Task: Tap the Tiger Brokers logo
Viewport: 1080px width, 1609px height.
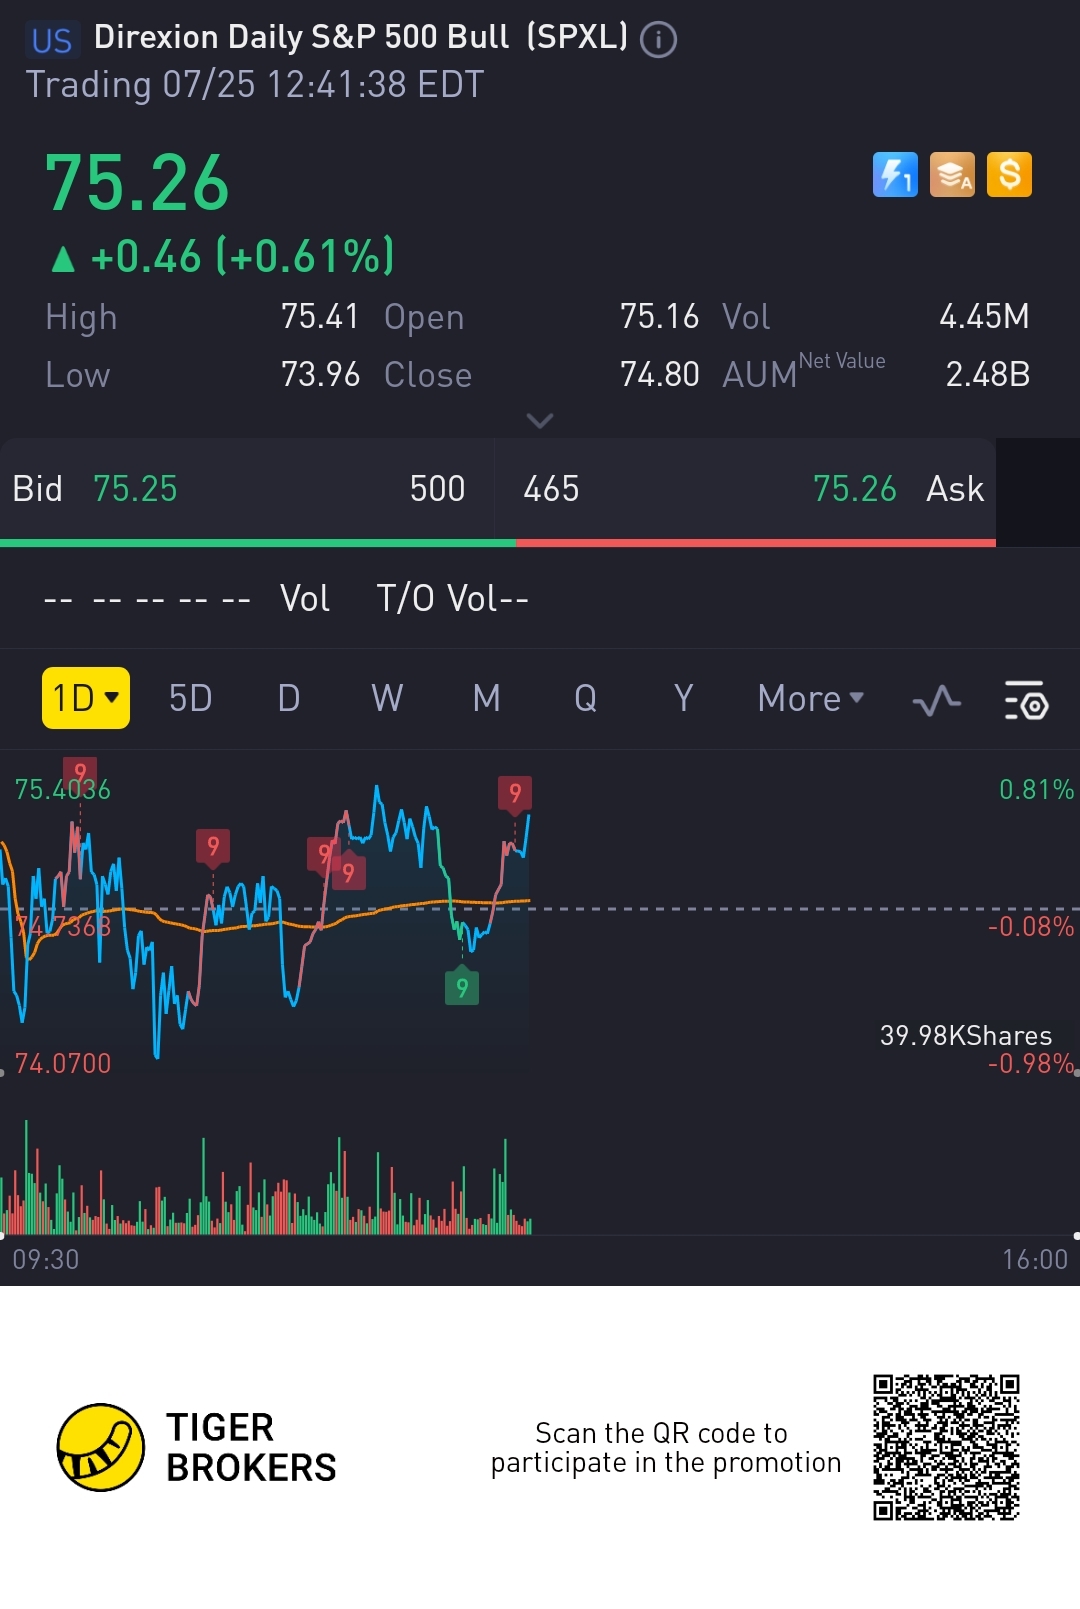Action: [x=100, y=1447]
